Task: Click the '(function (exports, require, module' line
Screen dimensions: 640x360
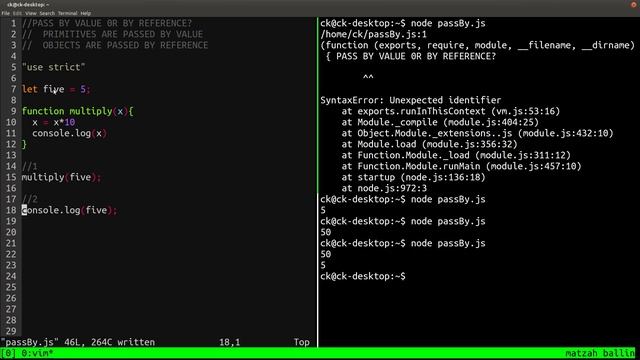Action: [478, 45]
